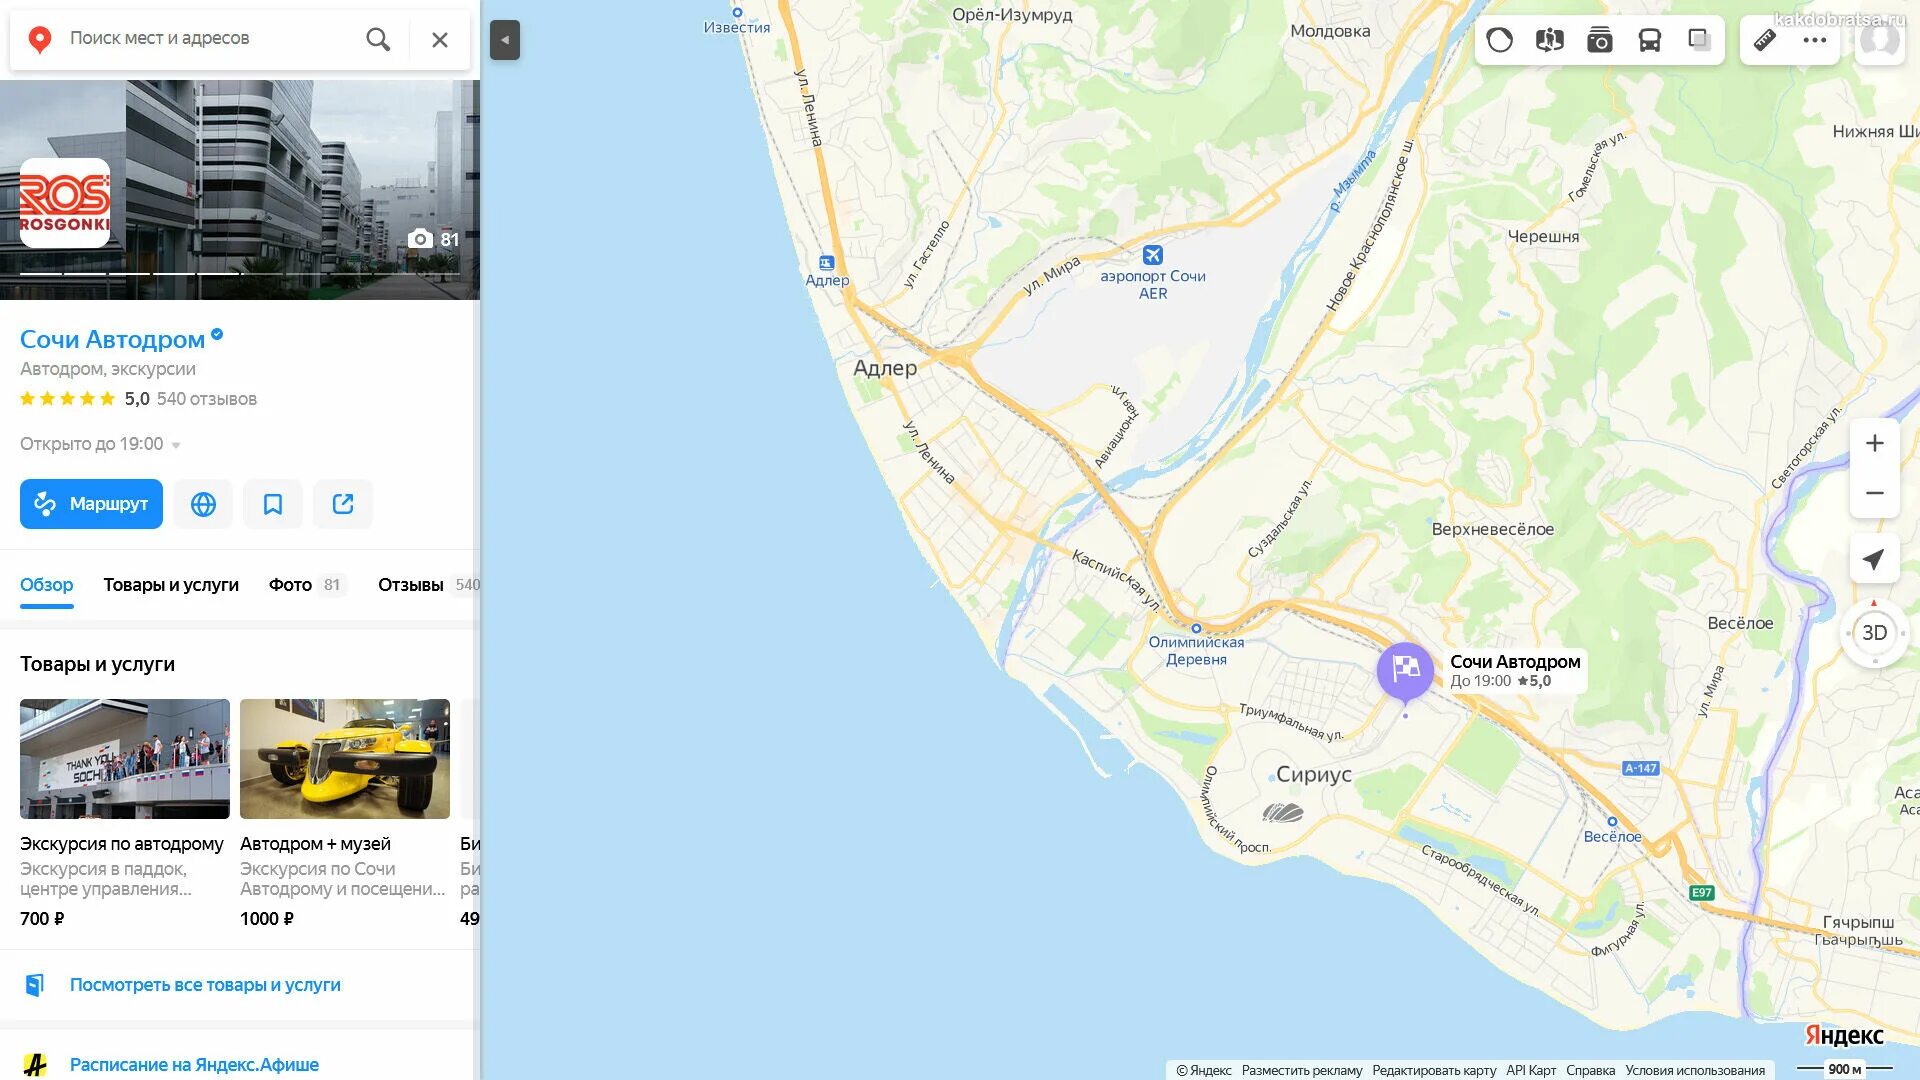1920x1080 pixels.
Task: Click Экскурсия по автодрому title text
Action: [x=122, y=844]
